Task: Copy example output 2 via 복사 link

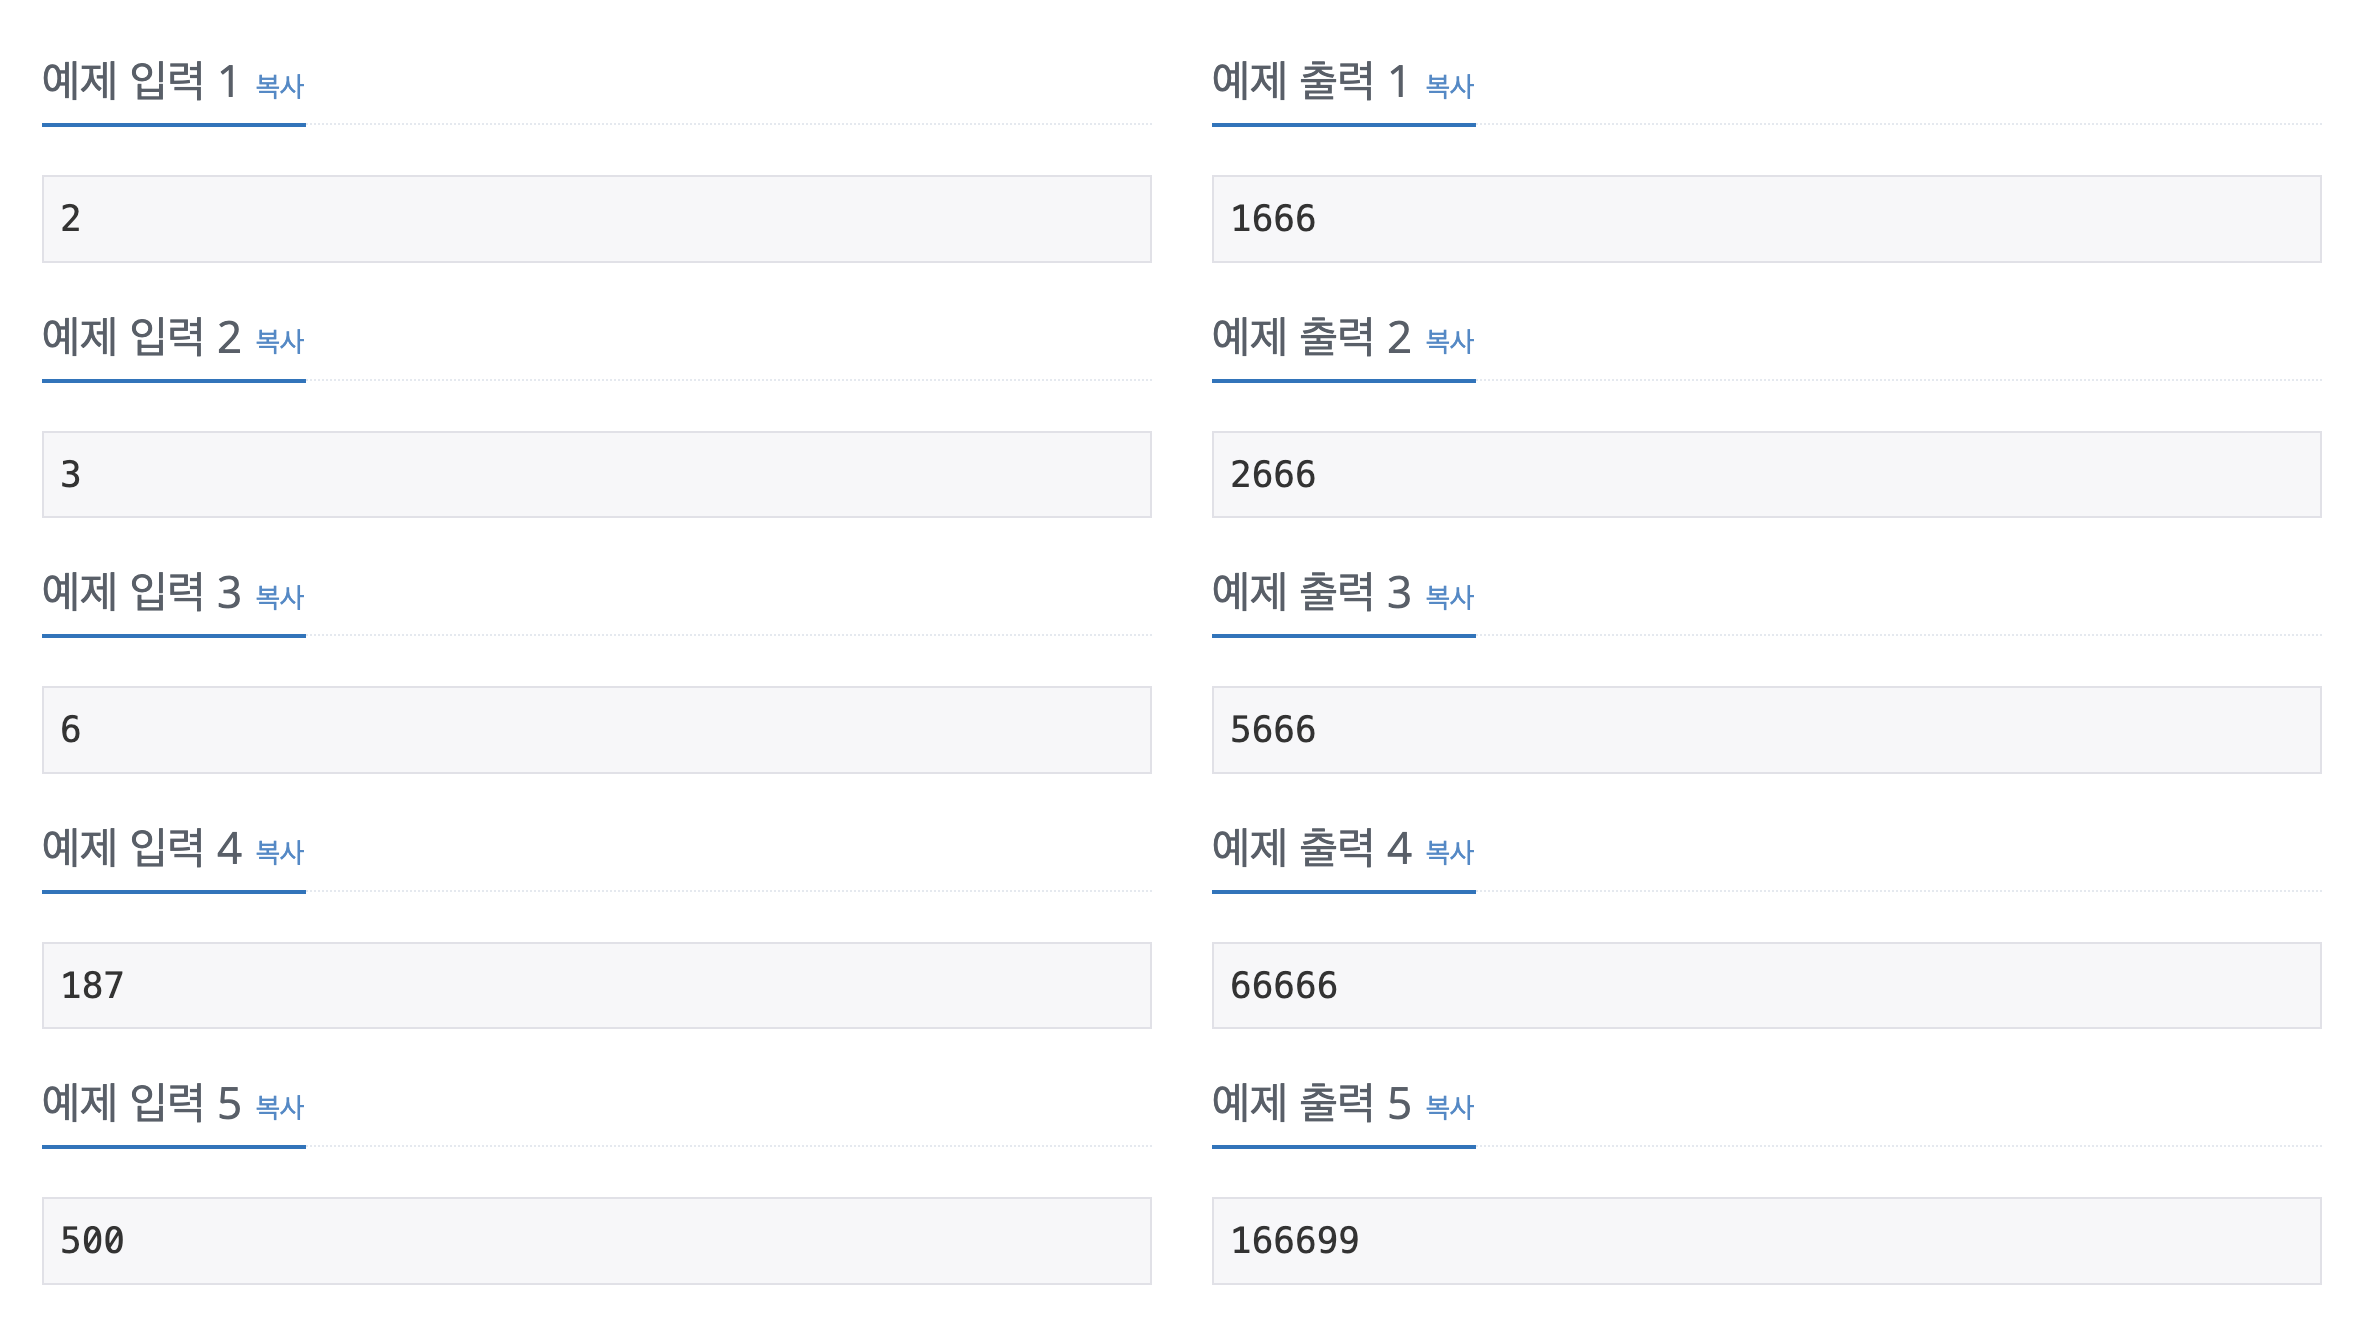Action: click(x=1450, y=341)
